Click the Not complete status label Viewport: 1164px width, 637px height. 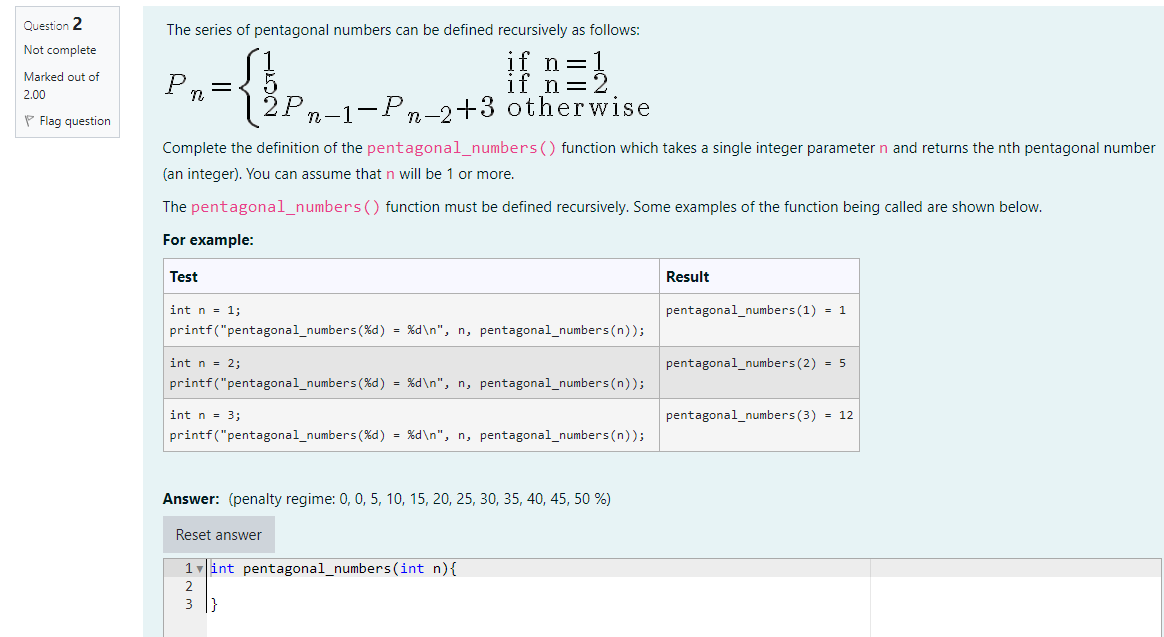point(62,50)
